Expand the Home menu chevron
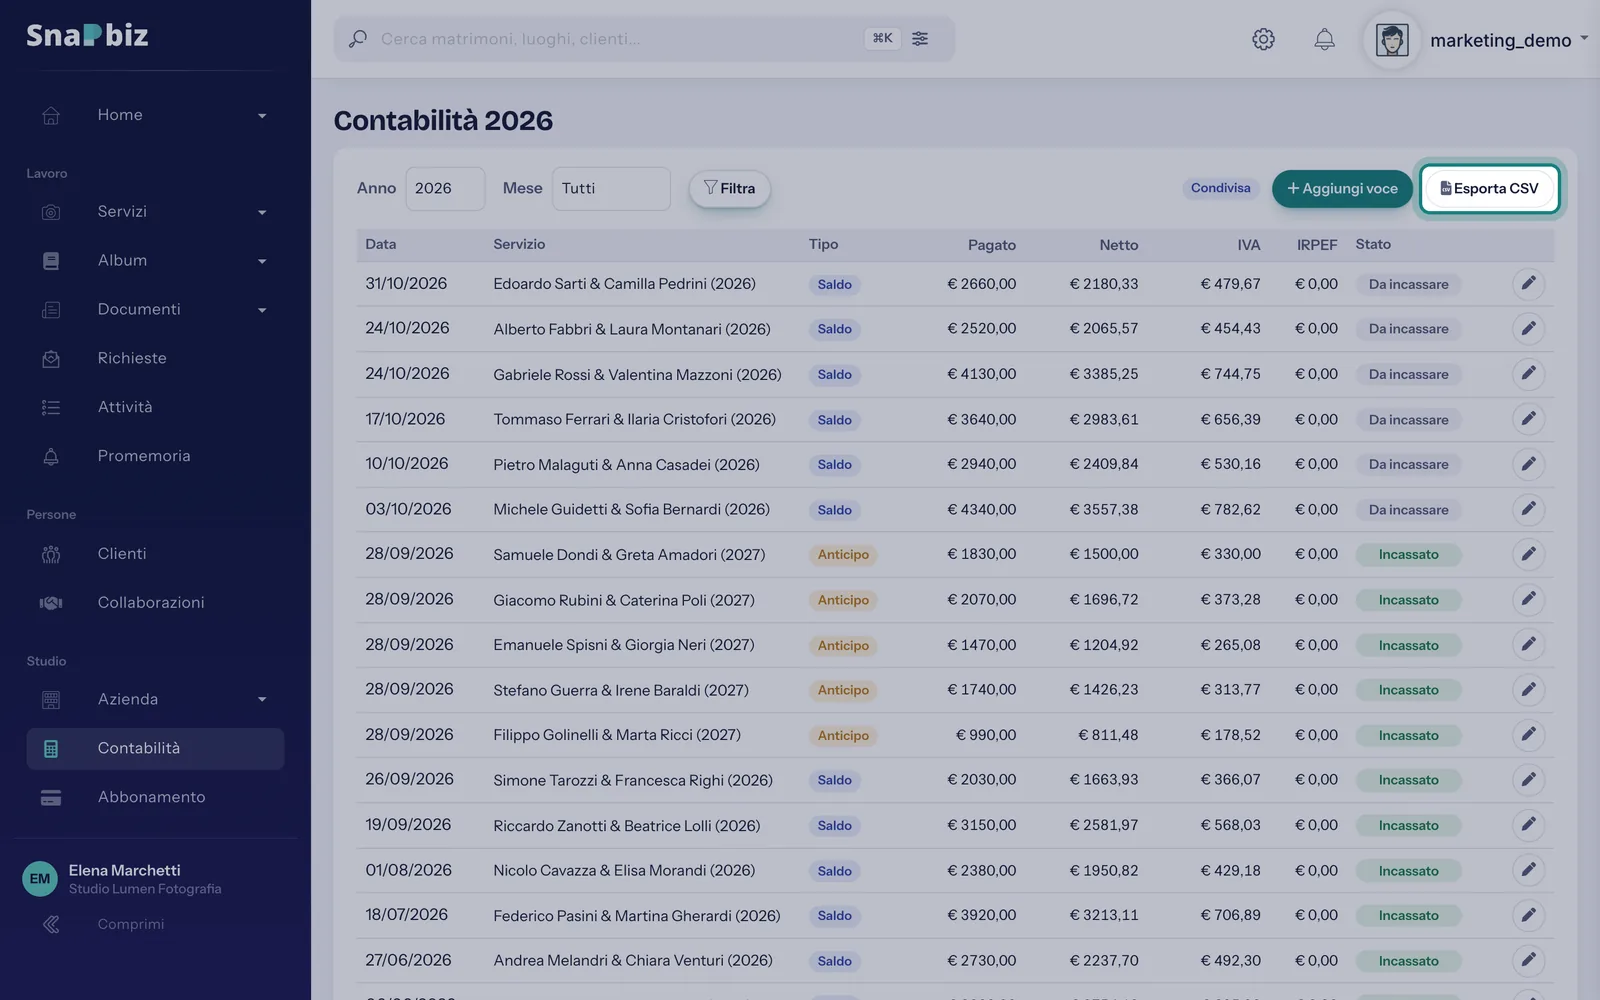Screen dimensions: 1600x1000 click(262, 116)
